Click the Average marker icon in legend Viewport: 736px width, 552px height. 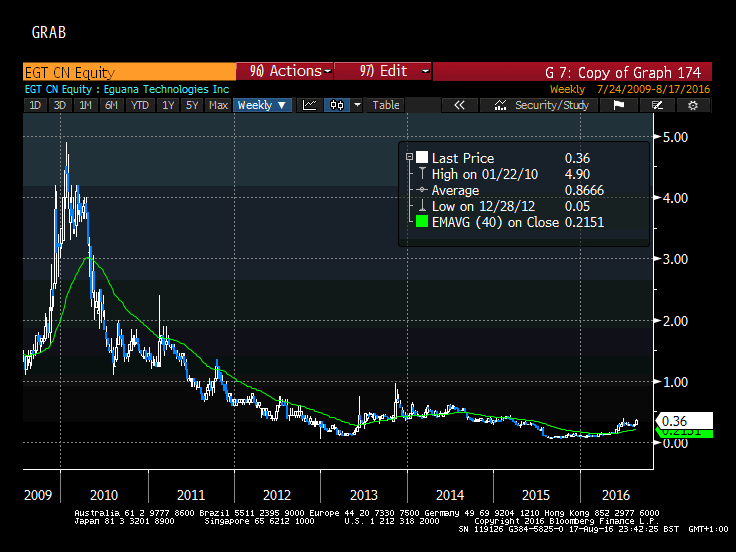click(422, 190)
